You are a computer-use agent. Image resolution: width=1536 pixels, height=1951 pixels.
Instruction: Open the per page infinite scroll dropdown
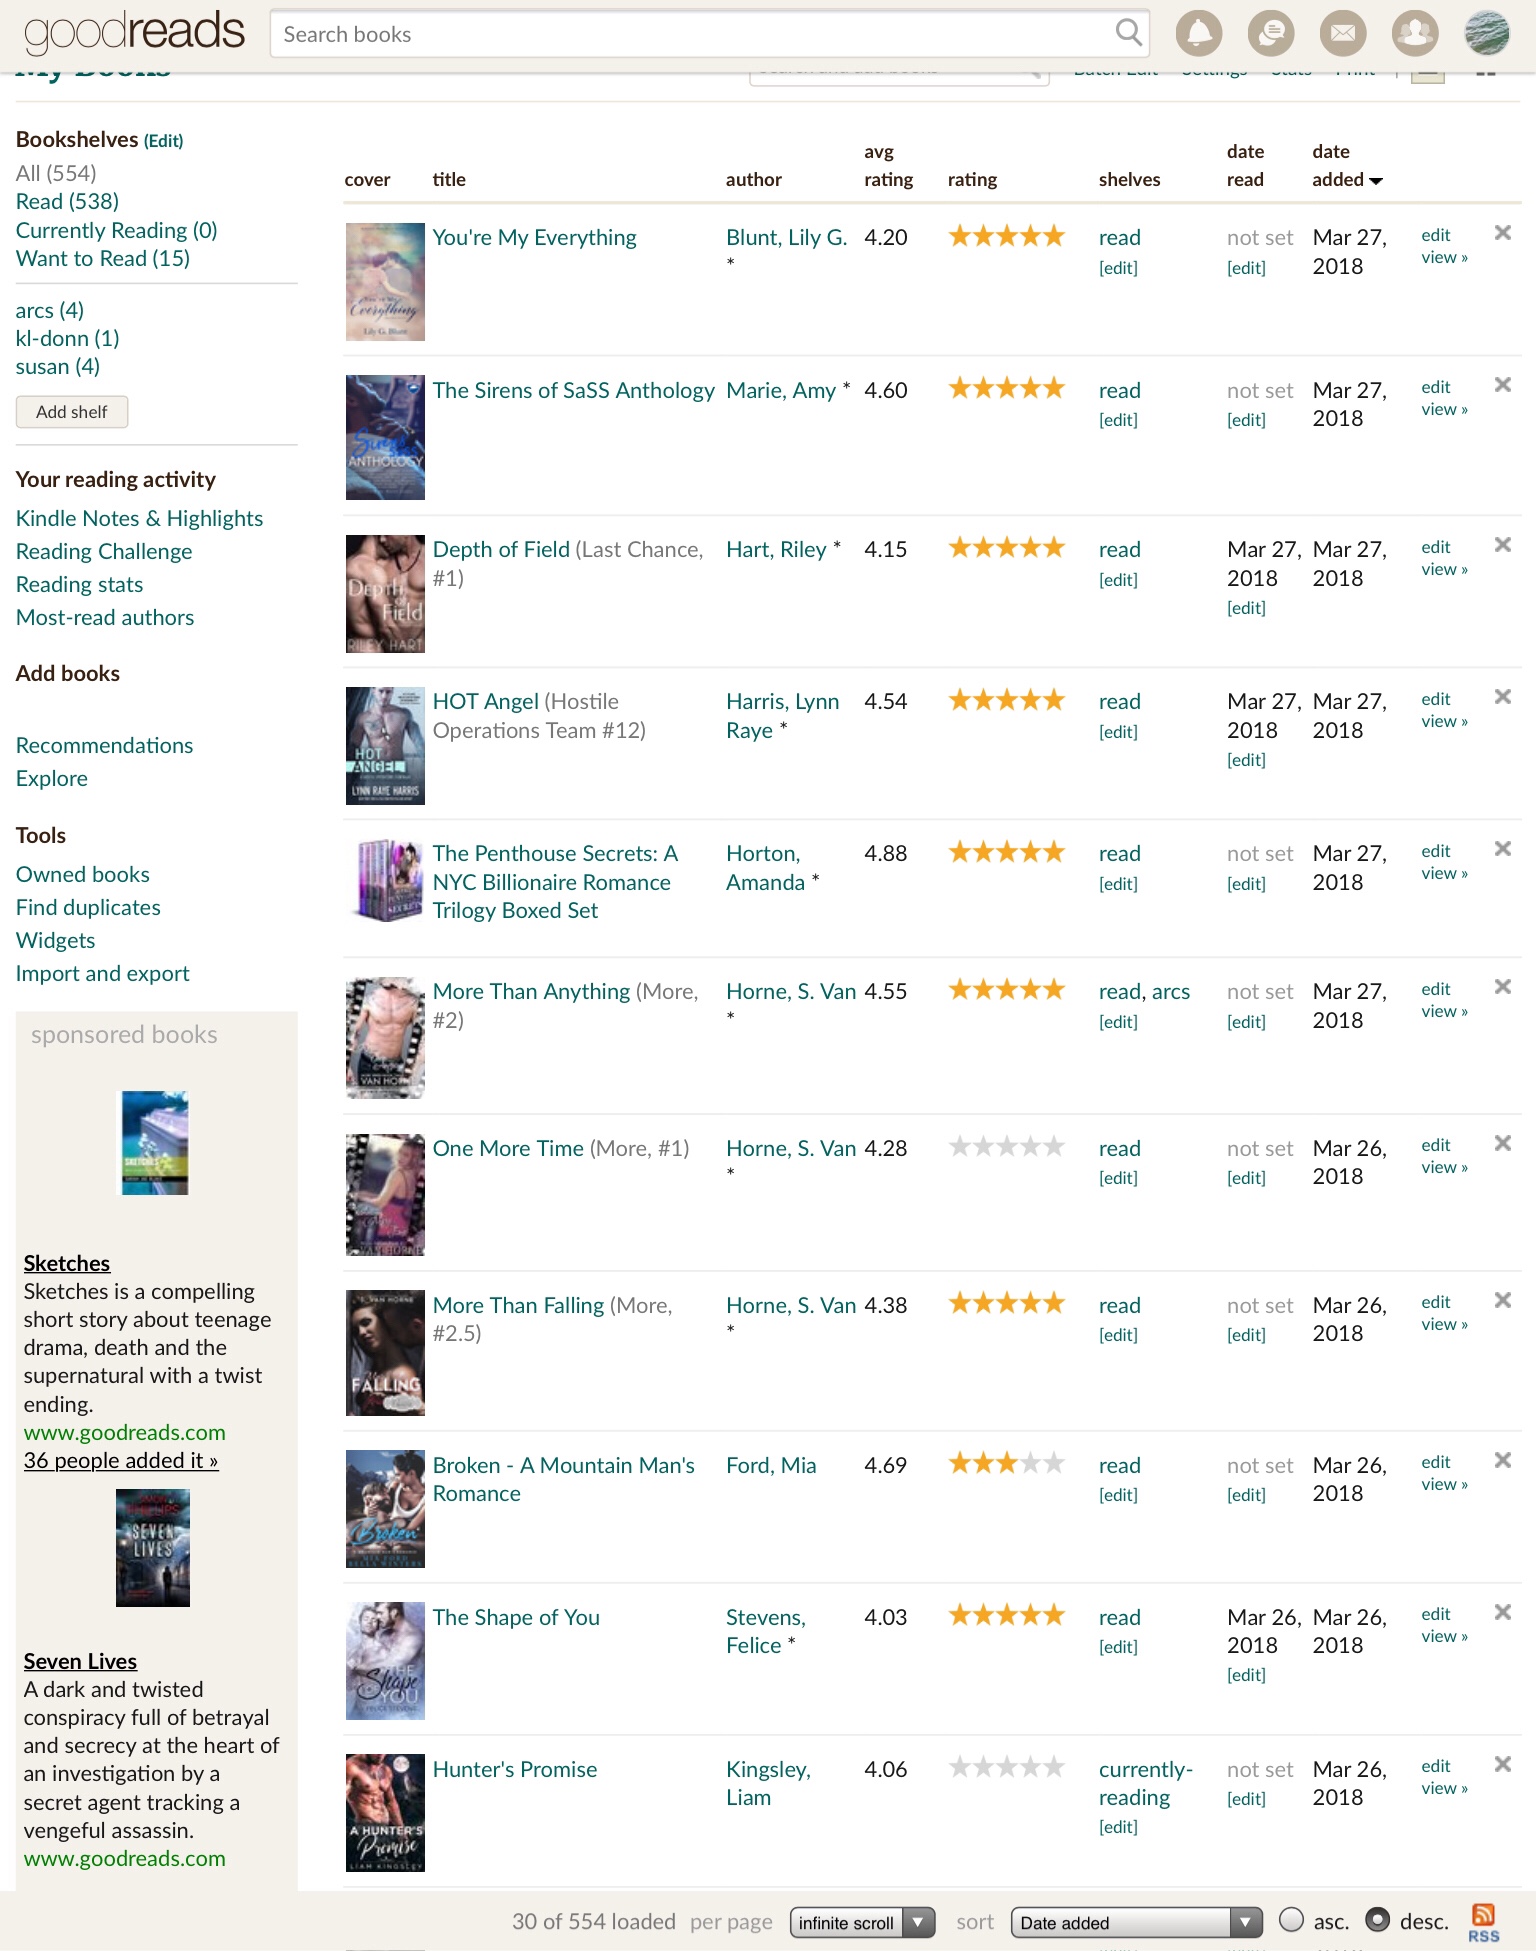(x=862, y=1922)
